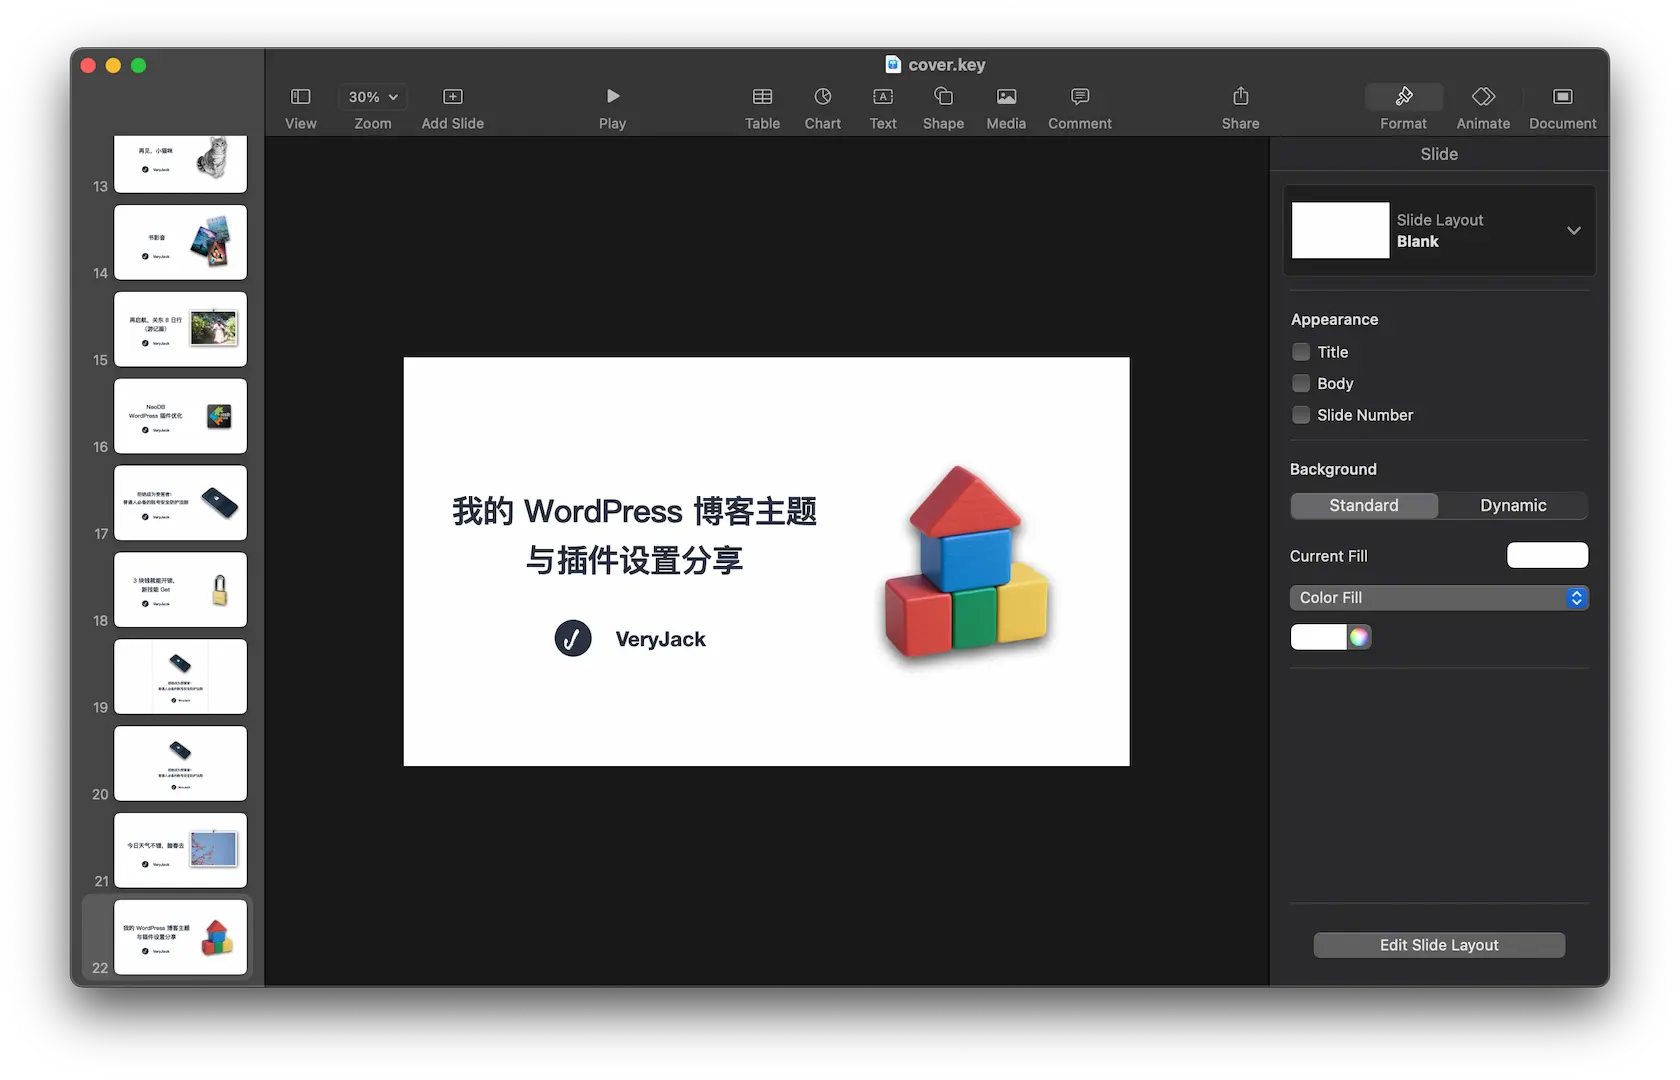Open the Shape picker in toolbar
Screen dimensions: 1680x1080
pyautogui.click(x=943, y=96)
